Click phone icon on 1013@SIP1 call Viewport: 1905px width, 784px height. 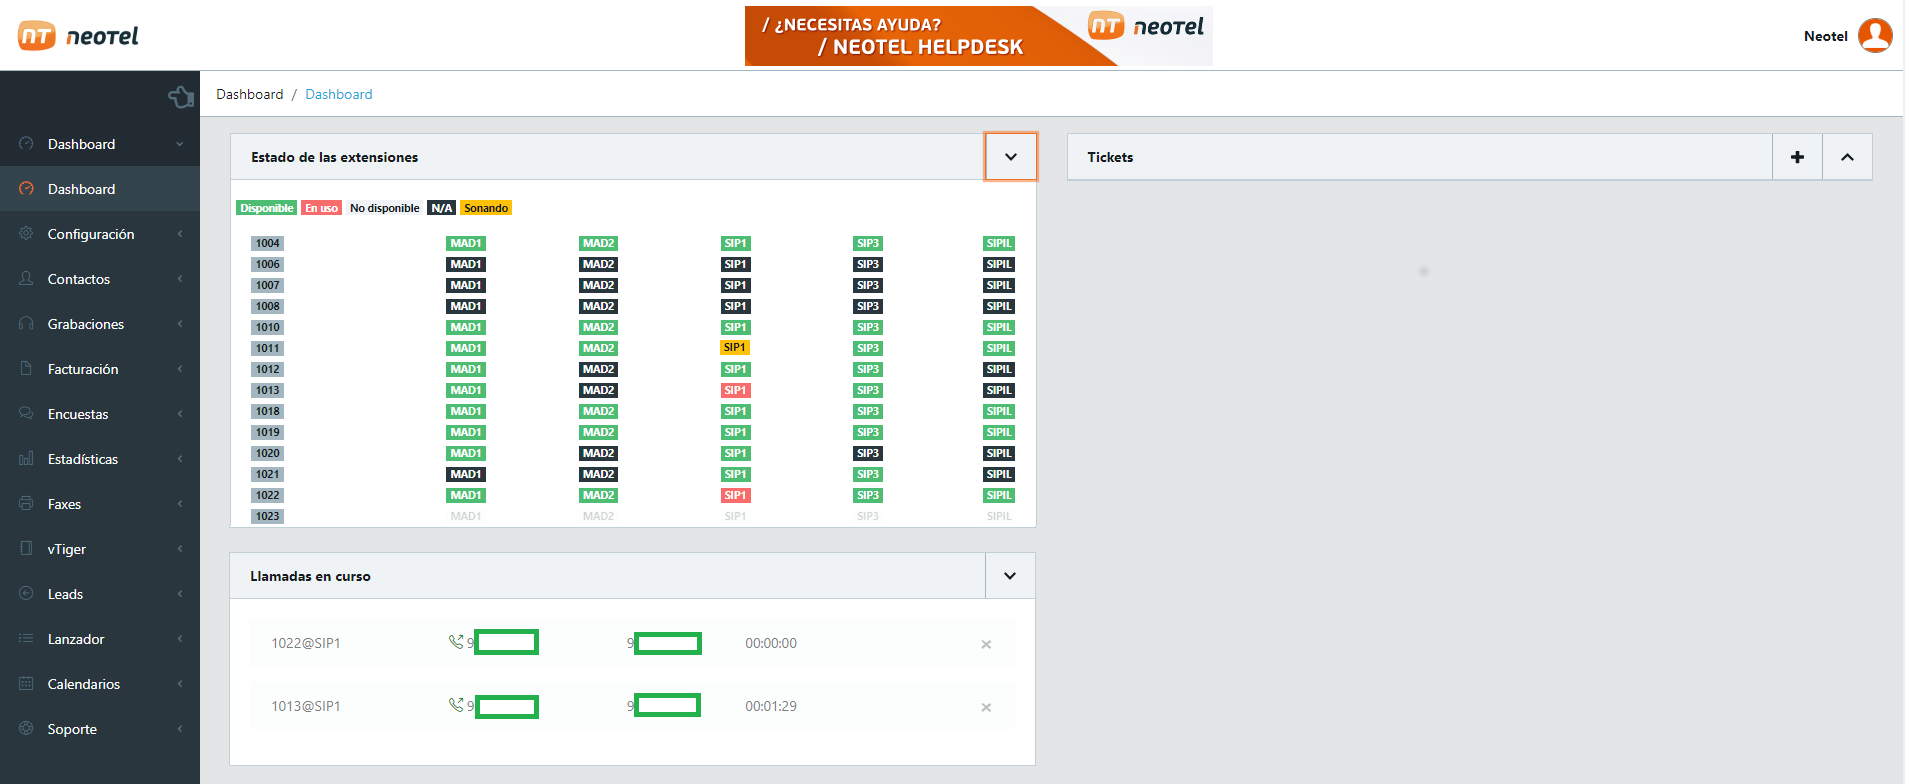(x=456, y=705)
